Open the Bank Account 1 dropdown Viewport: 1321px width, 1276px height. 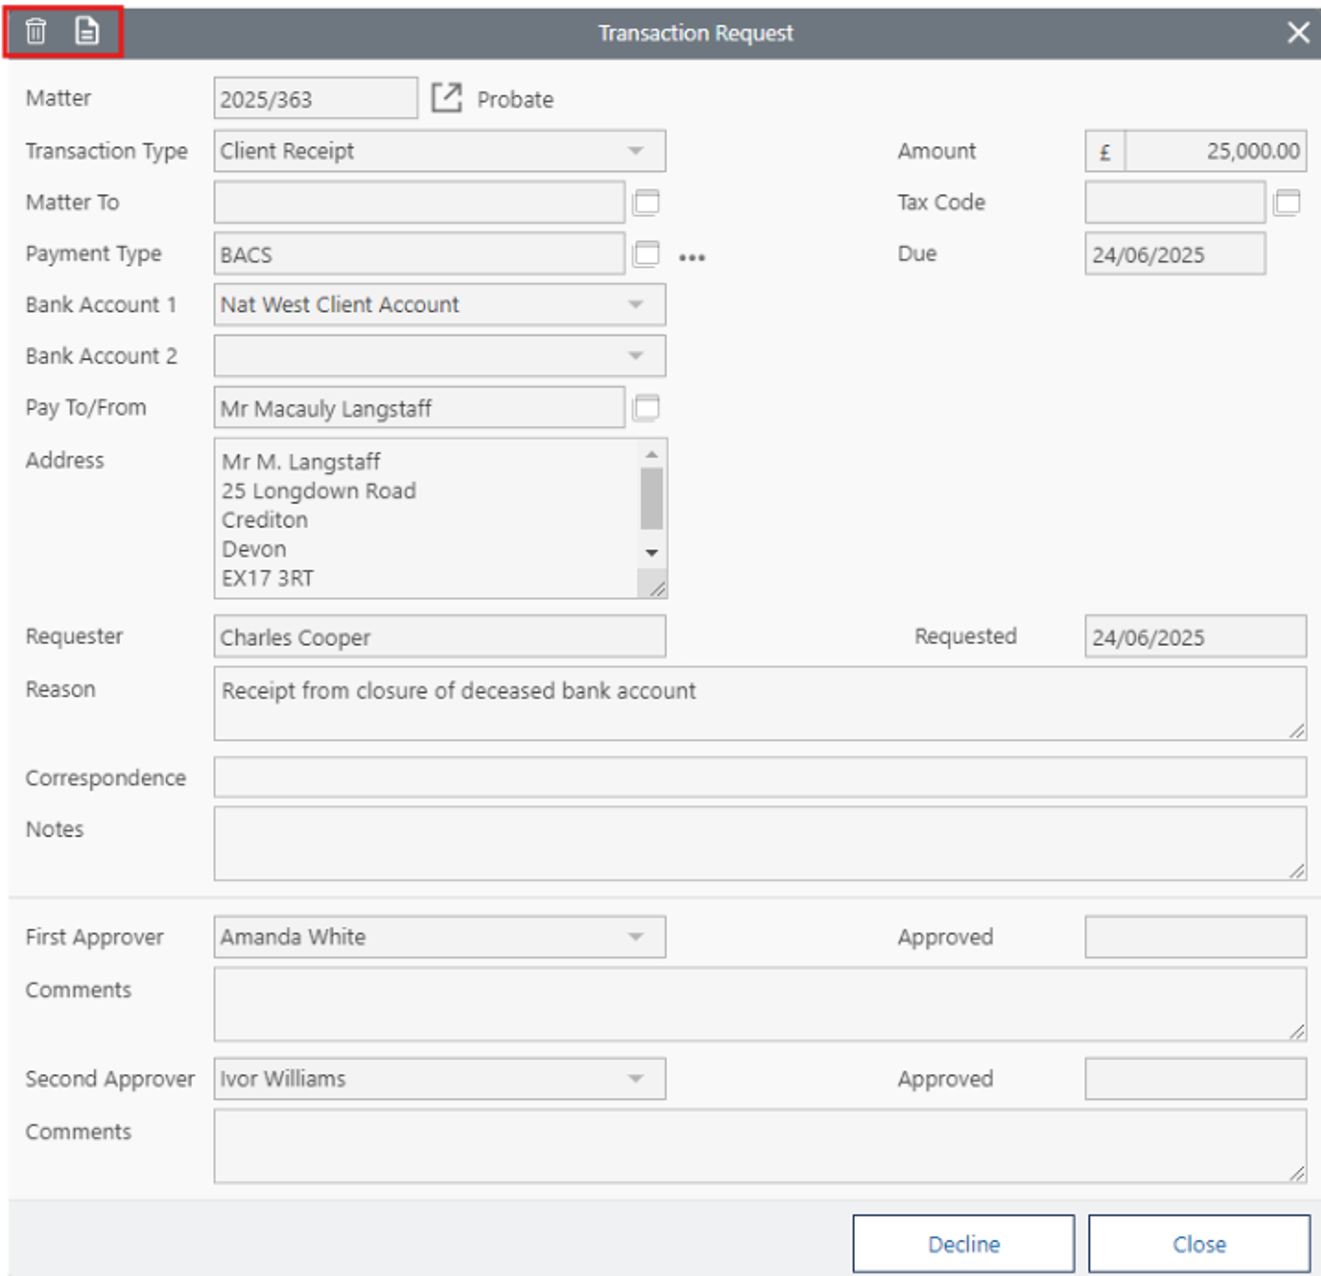[636, 305]
